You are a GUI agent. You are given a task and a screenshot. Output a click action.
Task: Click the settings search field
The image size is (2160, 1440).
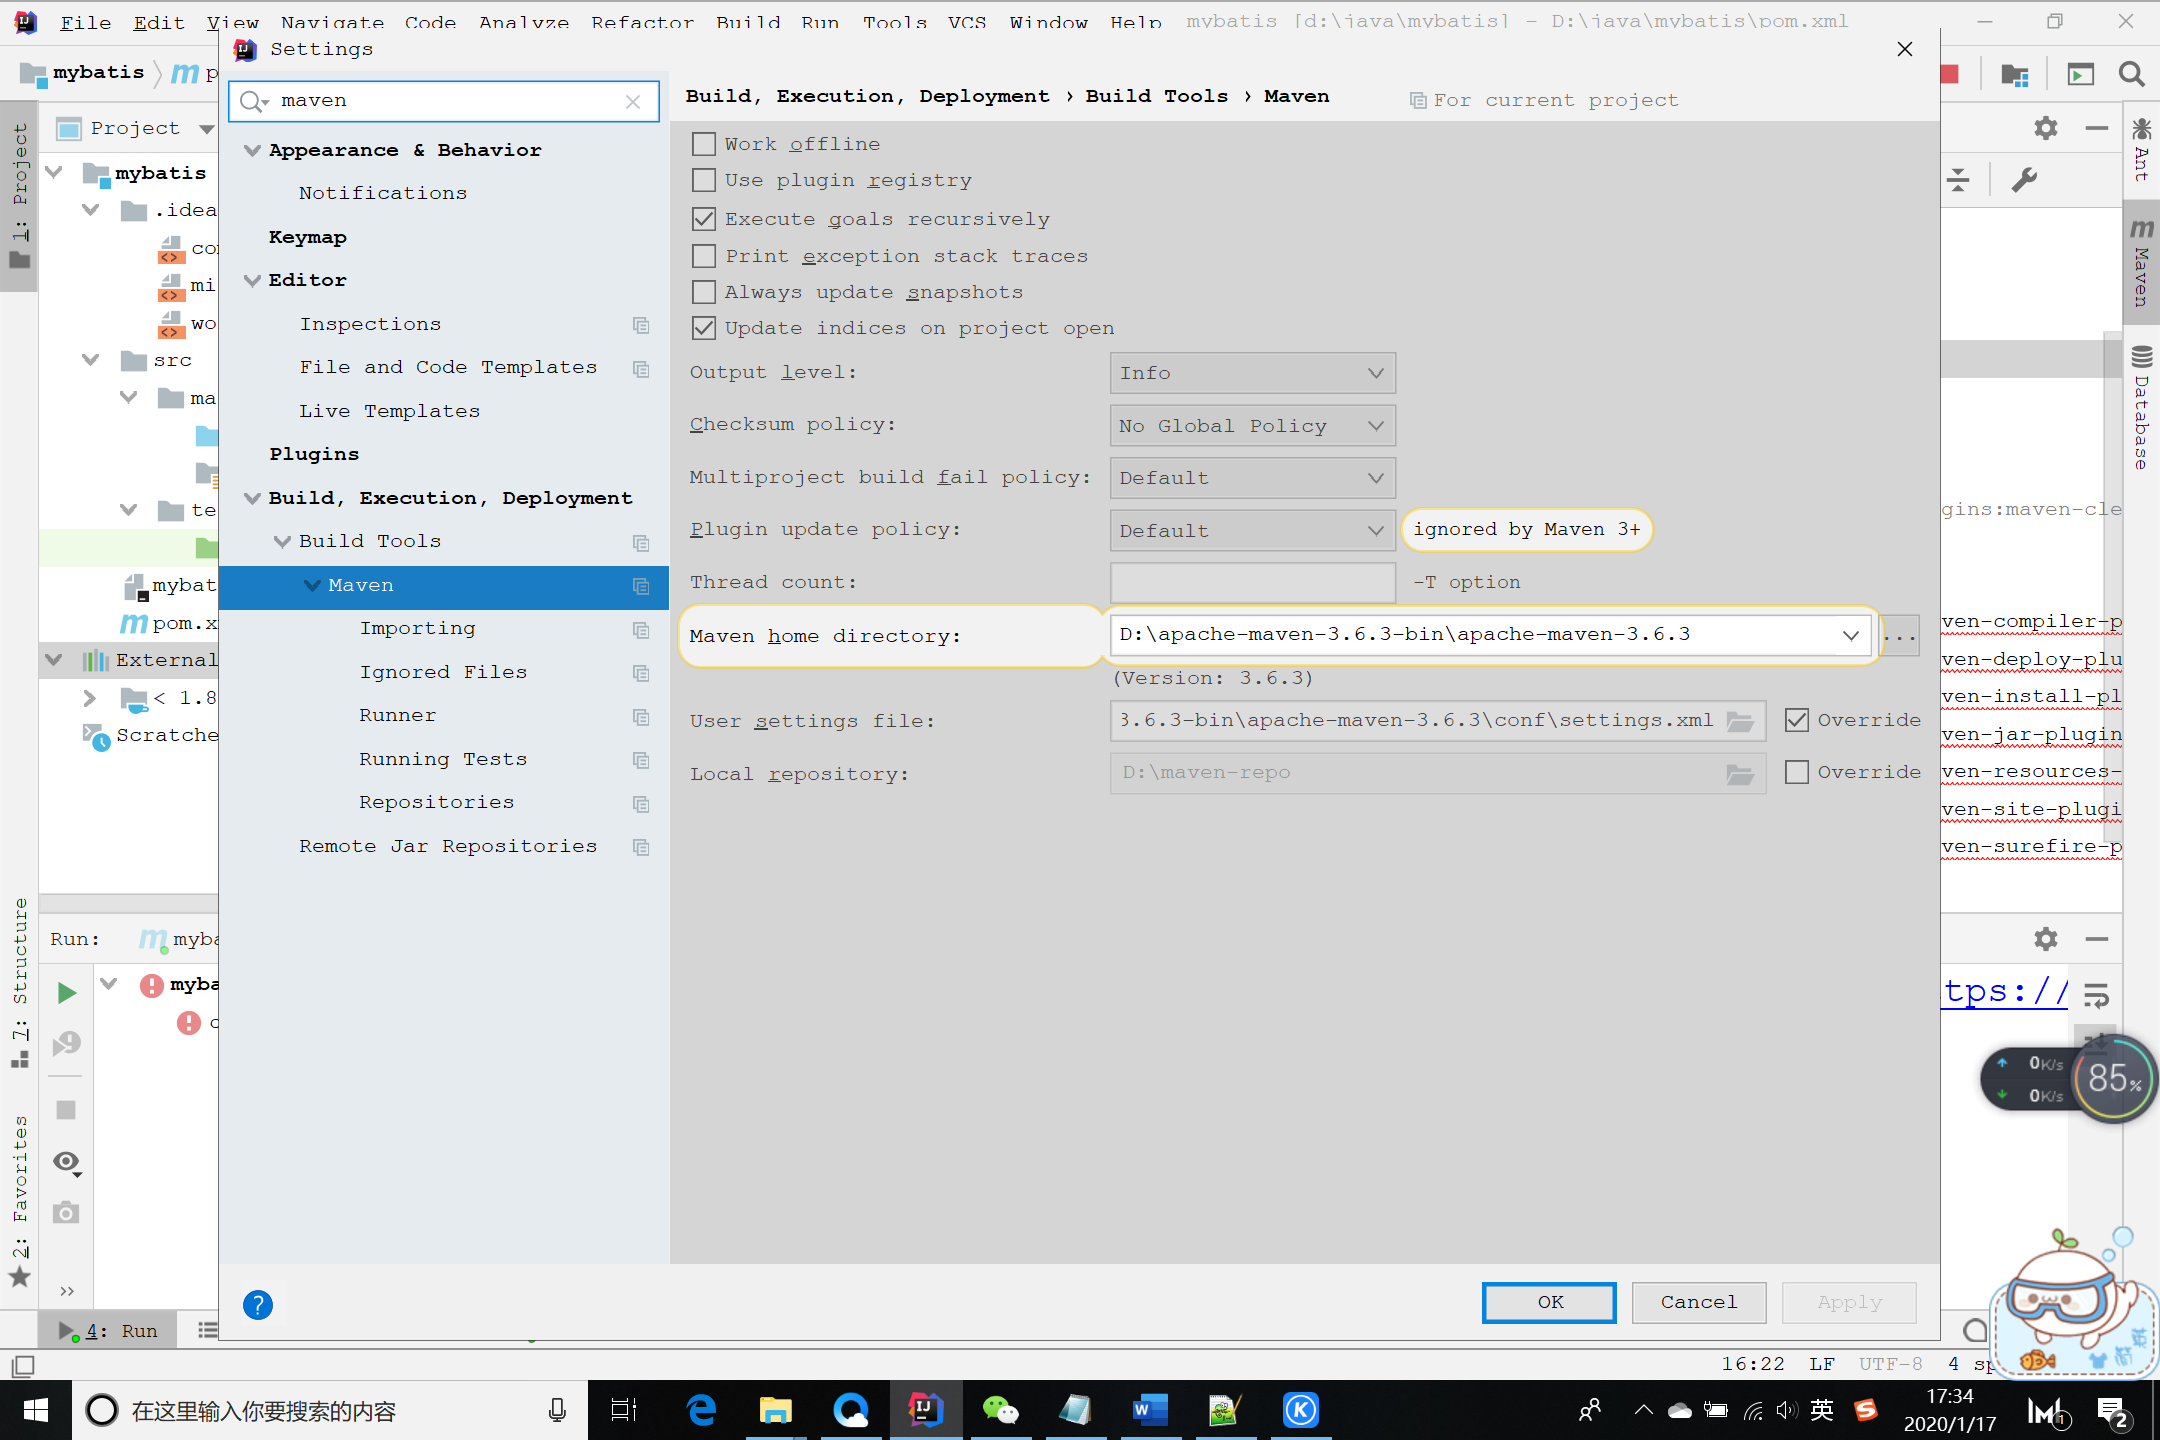tap(444, 101)
